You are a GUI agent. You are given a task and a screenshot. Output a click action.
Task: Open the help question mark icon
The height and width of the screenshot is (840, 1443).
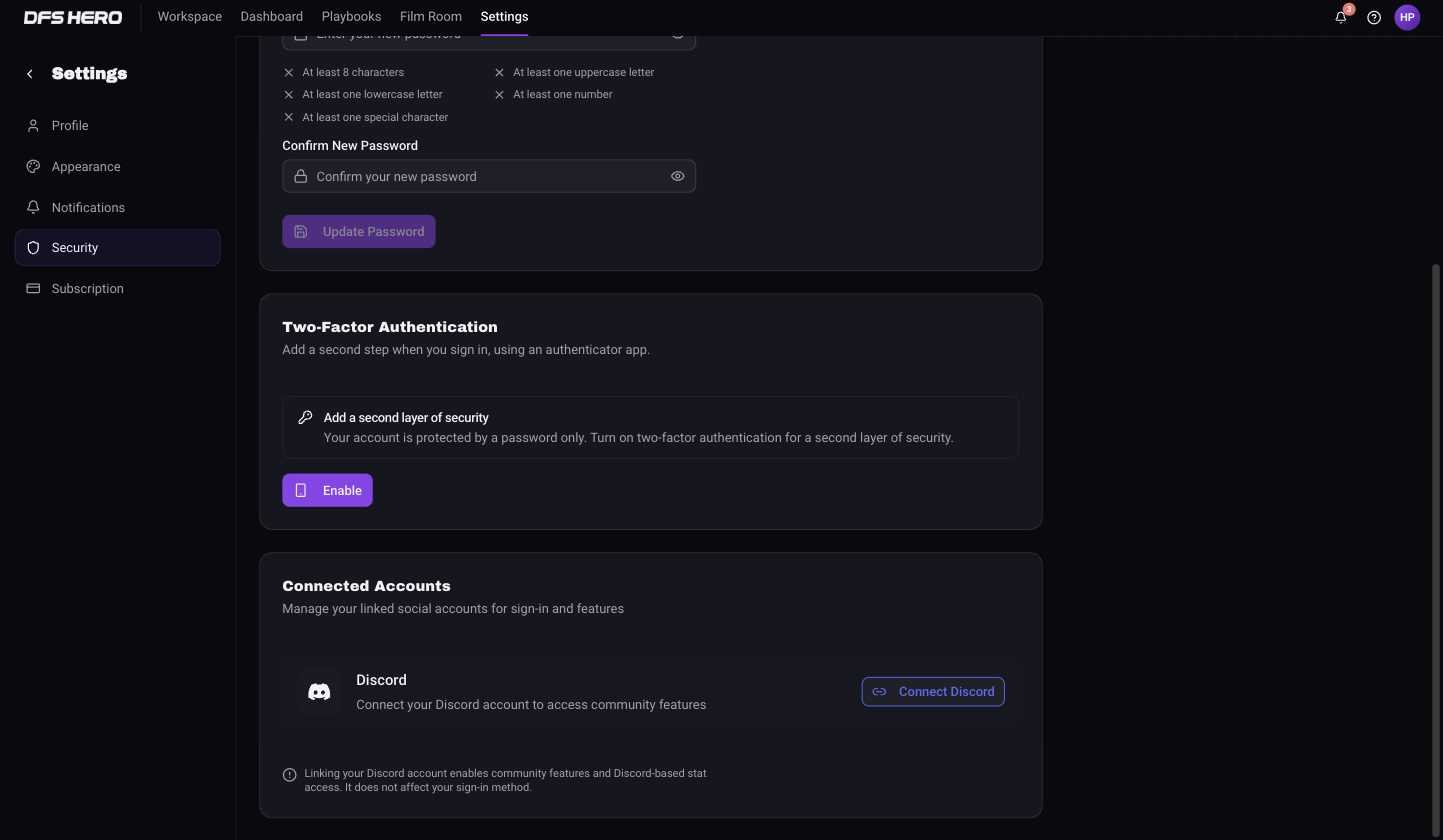tap(1374, 17)
